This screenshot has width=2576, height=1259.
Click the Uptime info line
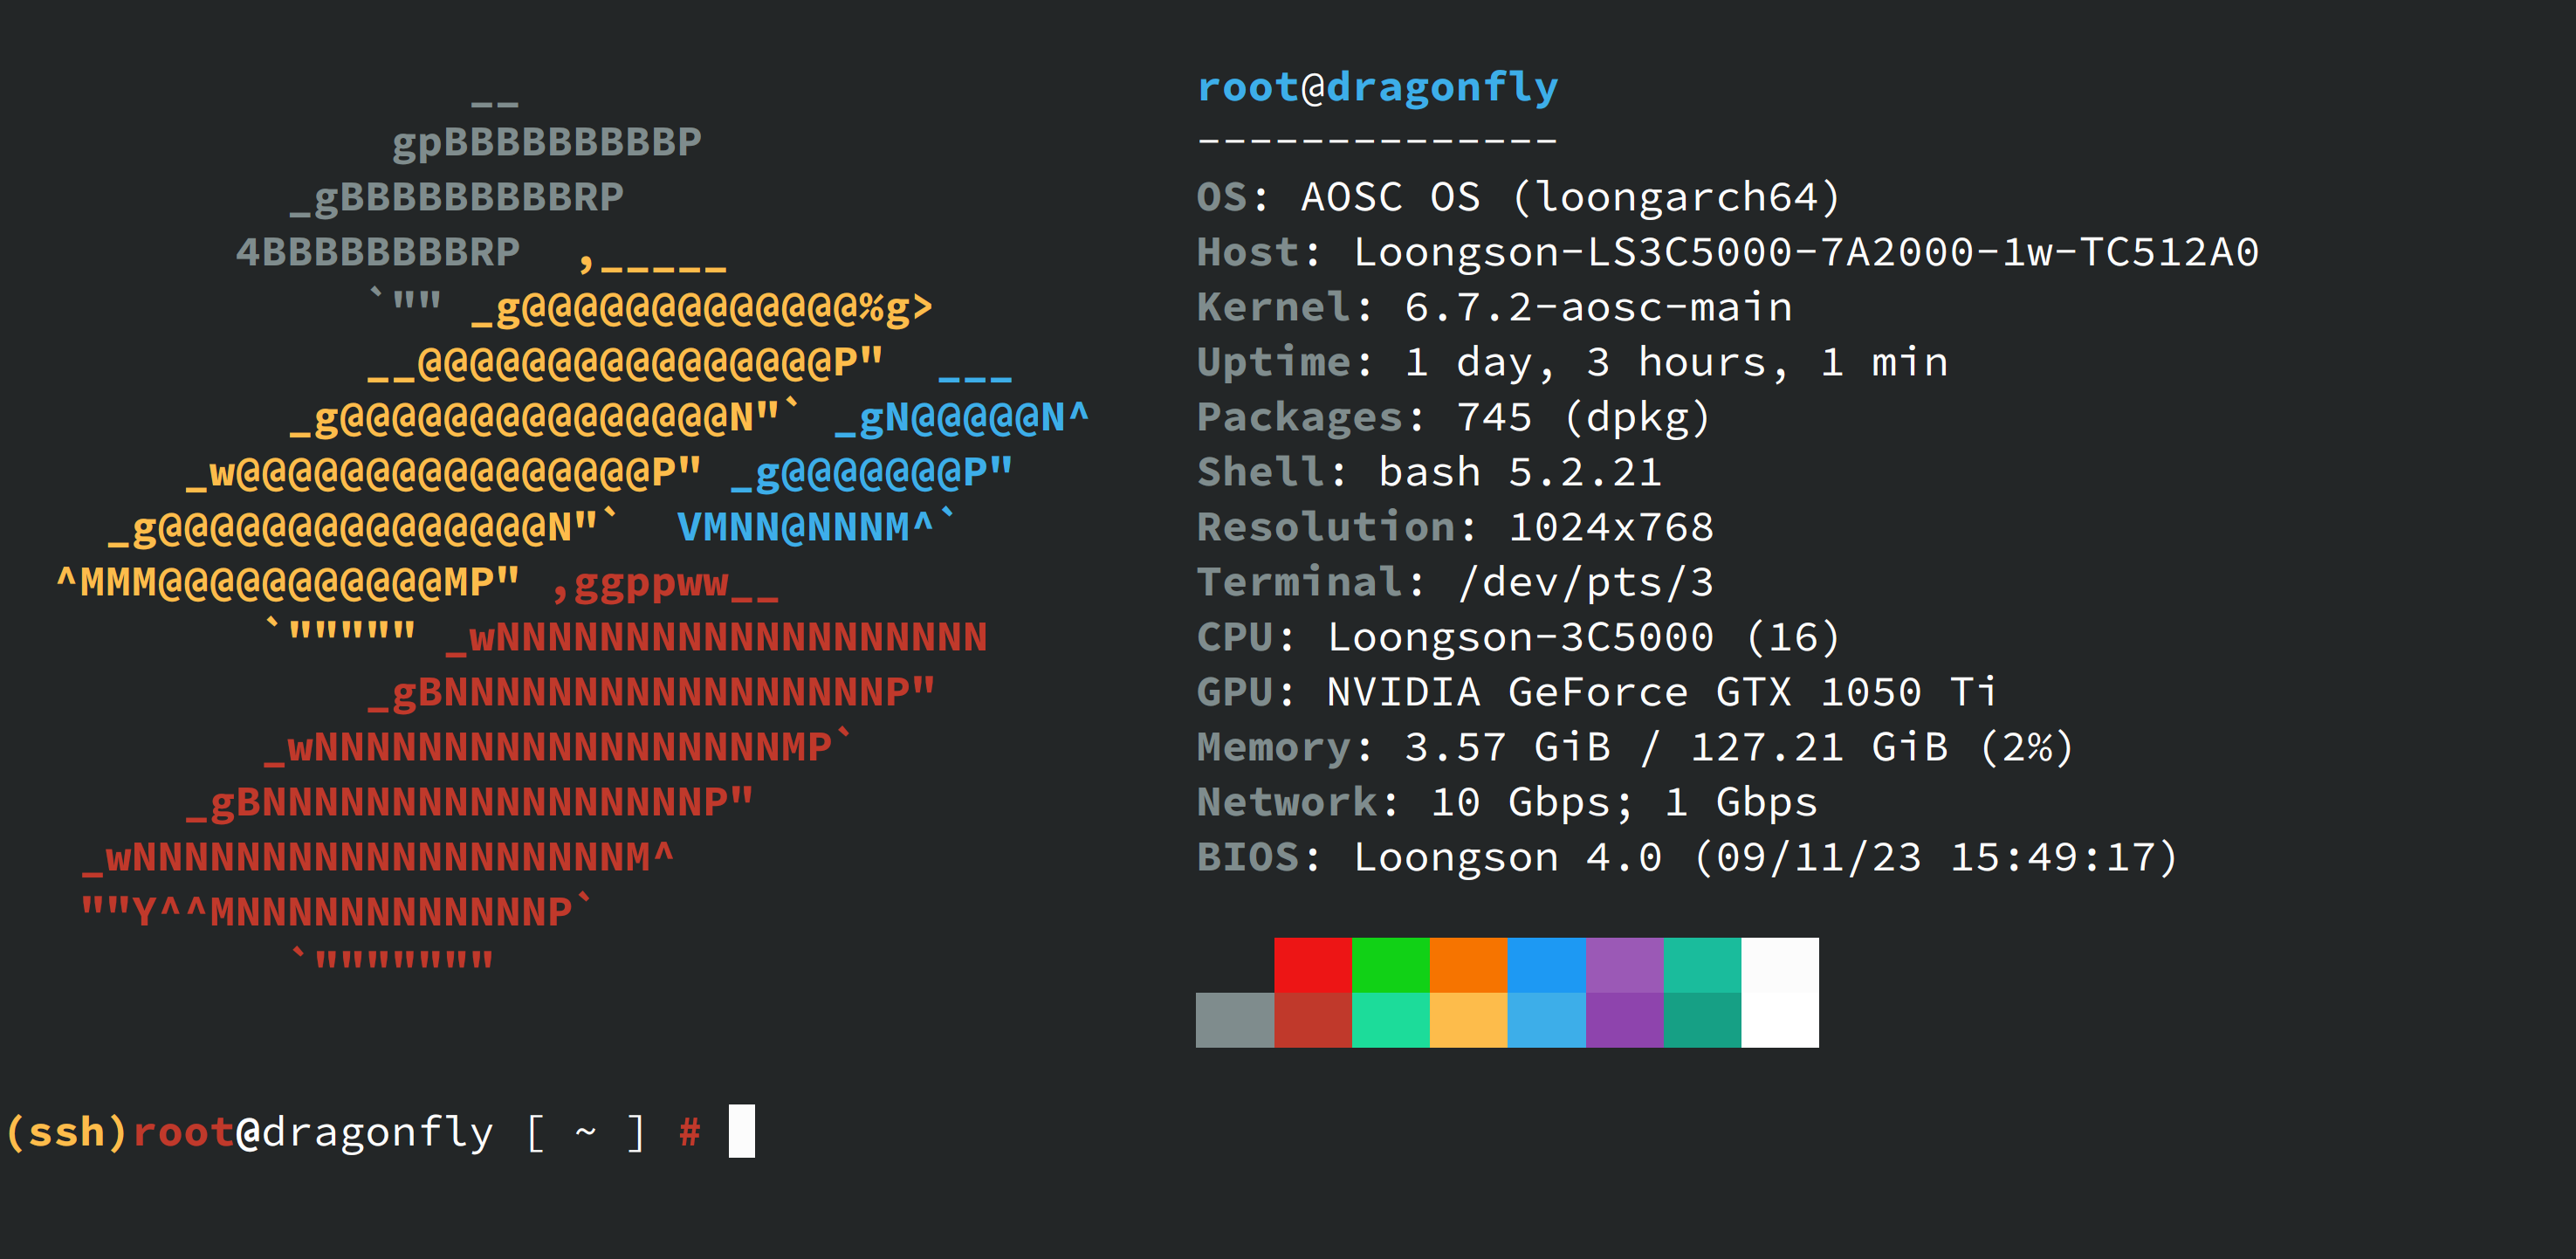click(1572, 362)
